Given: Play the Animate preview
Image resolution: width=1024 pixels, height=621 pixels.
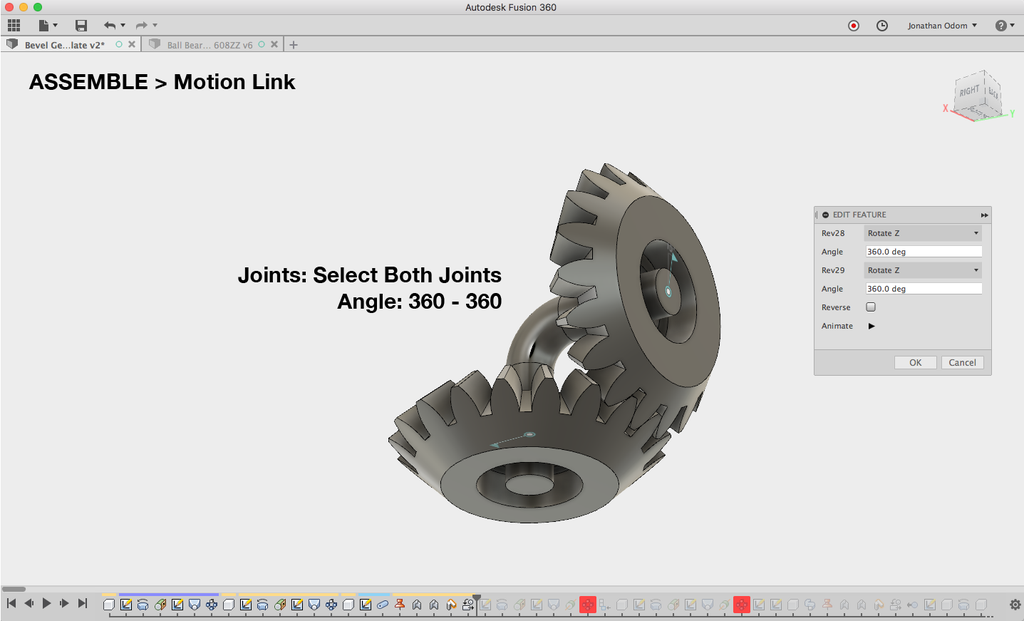Looking at the screenshot, I should 871,326.
